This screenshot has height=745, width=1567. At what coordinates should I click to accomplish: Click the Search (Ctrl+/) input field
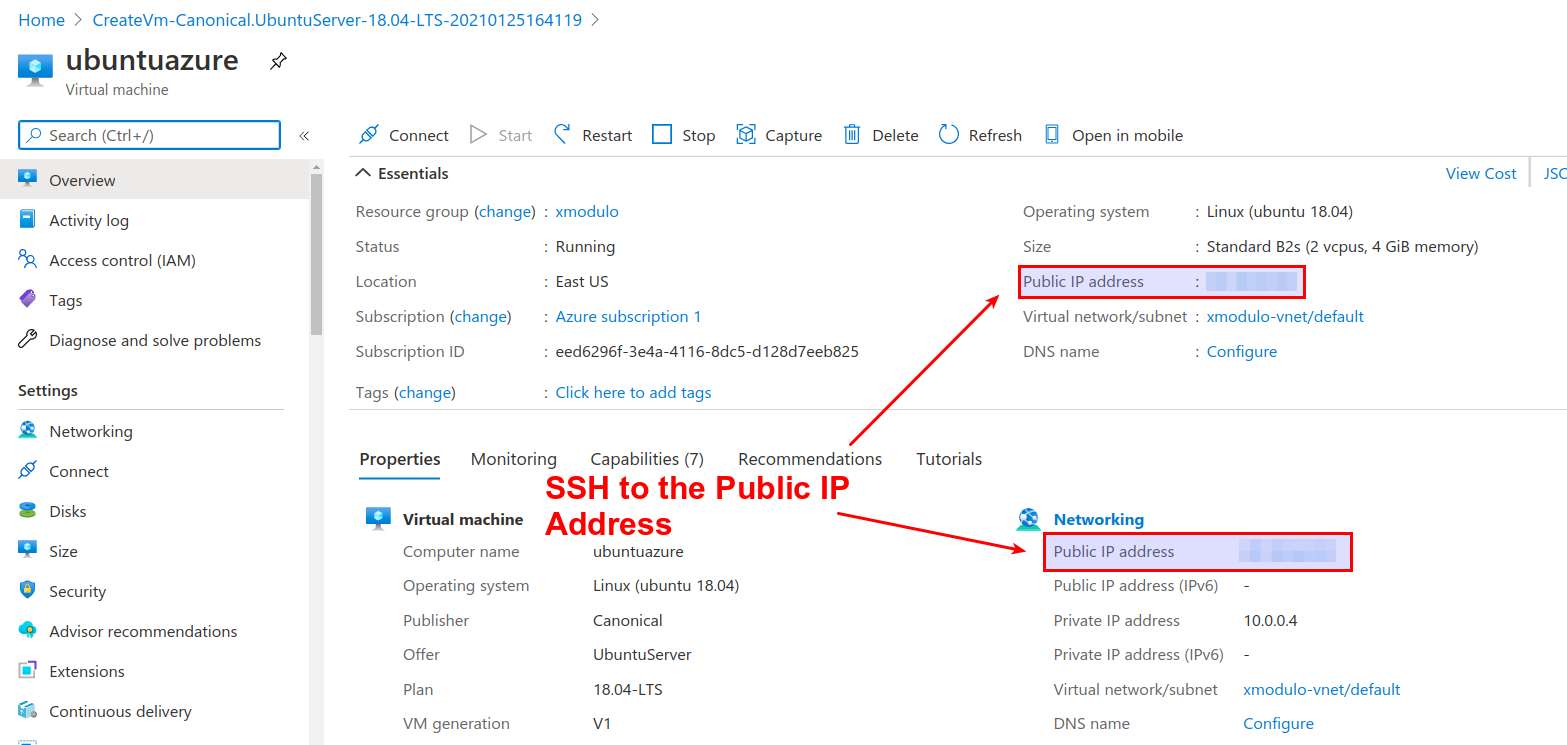[149, 135]
